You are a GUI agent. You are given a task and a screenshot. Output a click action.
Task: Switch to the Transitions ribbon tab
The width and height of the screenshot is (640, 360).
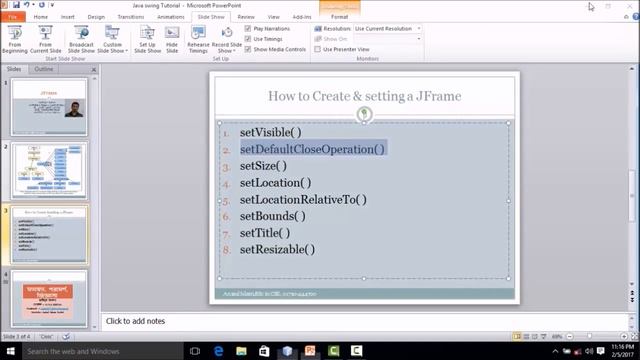(x=131, y=17)
